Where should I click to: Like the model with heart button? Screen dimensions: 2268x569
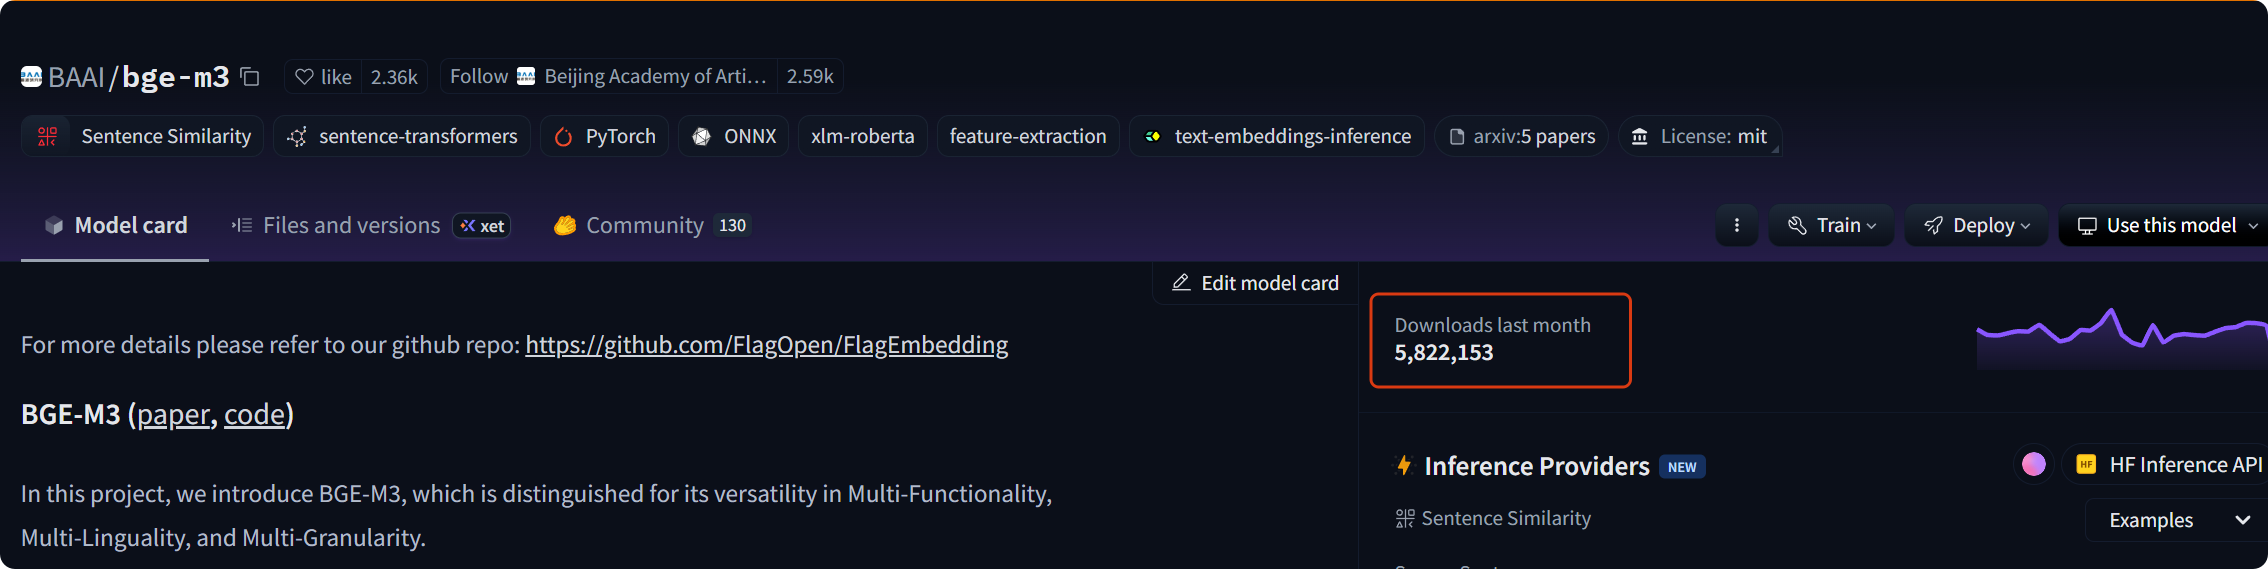point(323,77)
